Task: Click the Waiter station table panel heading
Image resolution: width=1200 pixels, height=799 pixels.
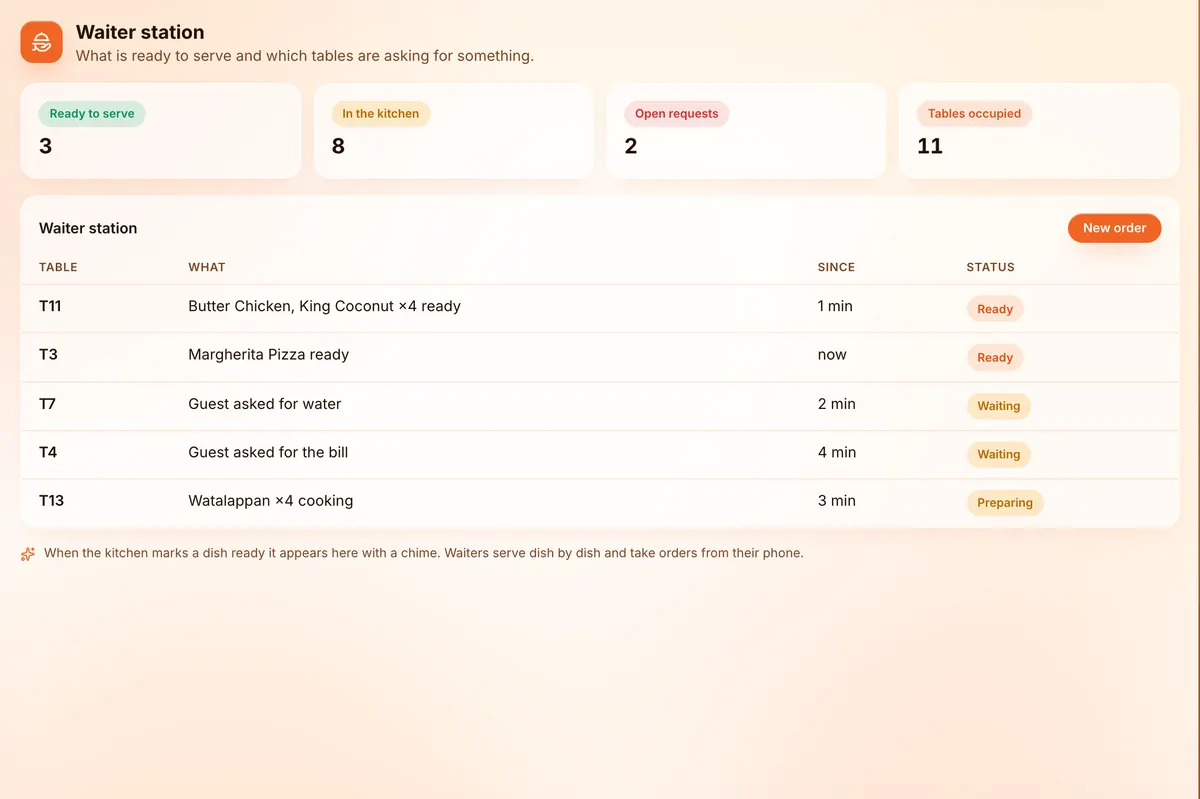Action: tap(88, 228)
